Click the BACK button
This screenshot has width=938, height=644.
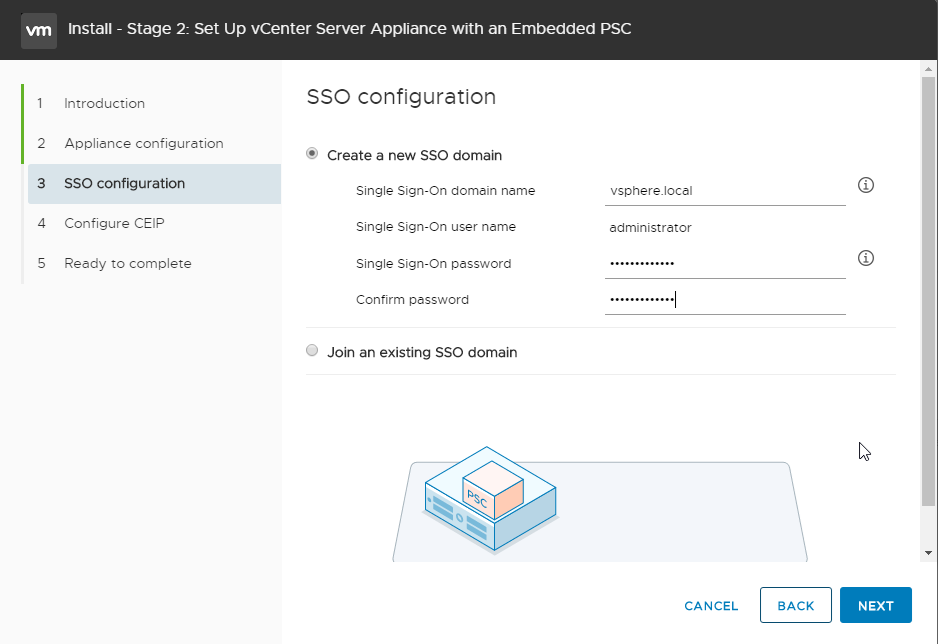click(796, 605)
